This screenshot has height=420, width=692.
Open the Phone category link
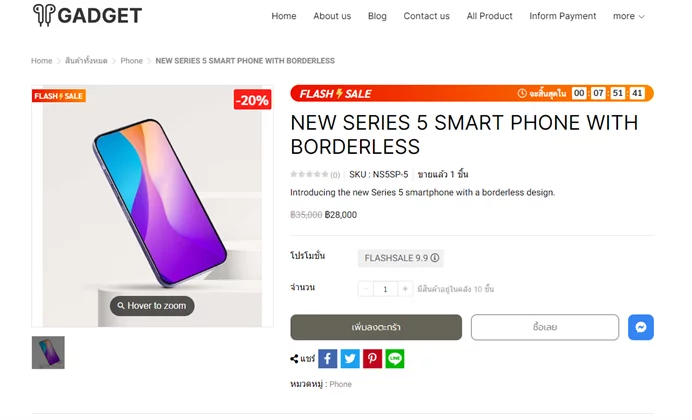pyautogui.click(x=341, y=384)
